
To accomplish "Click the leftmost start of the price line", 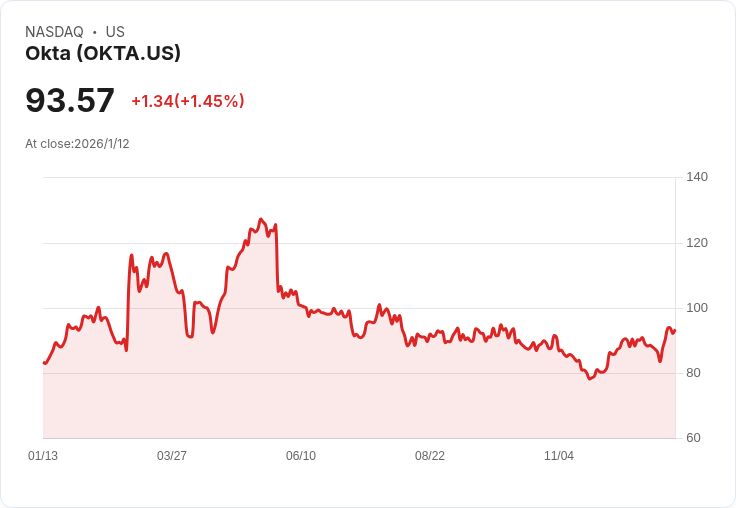I will pyautogui.click(x=44, y=363).
